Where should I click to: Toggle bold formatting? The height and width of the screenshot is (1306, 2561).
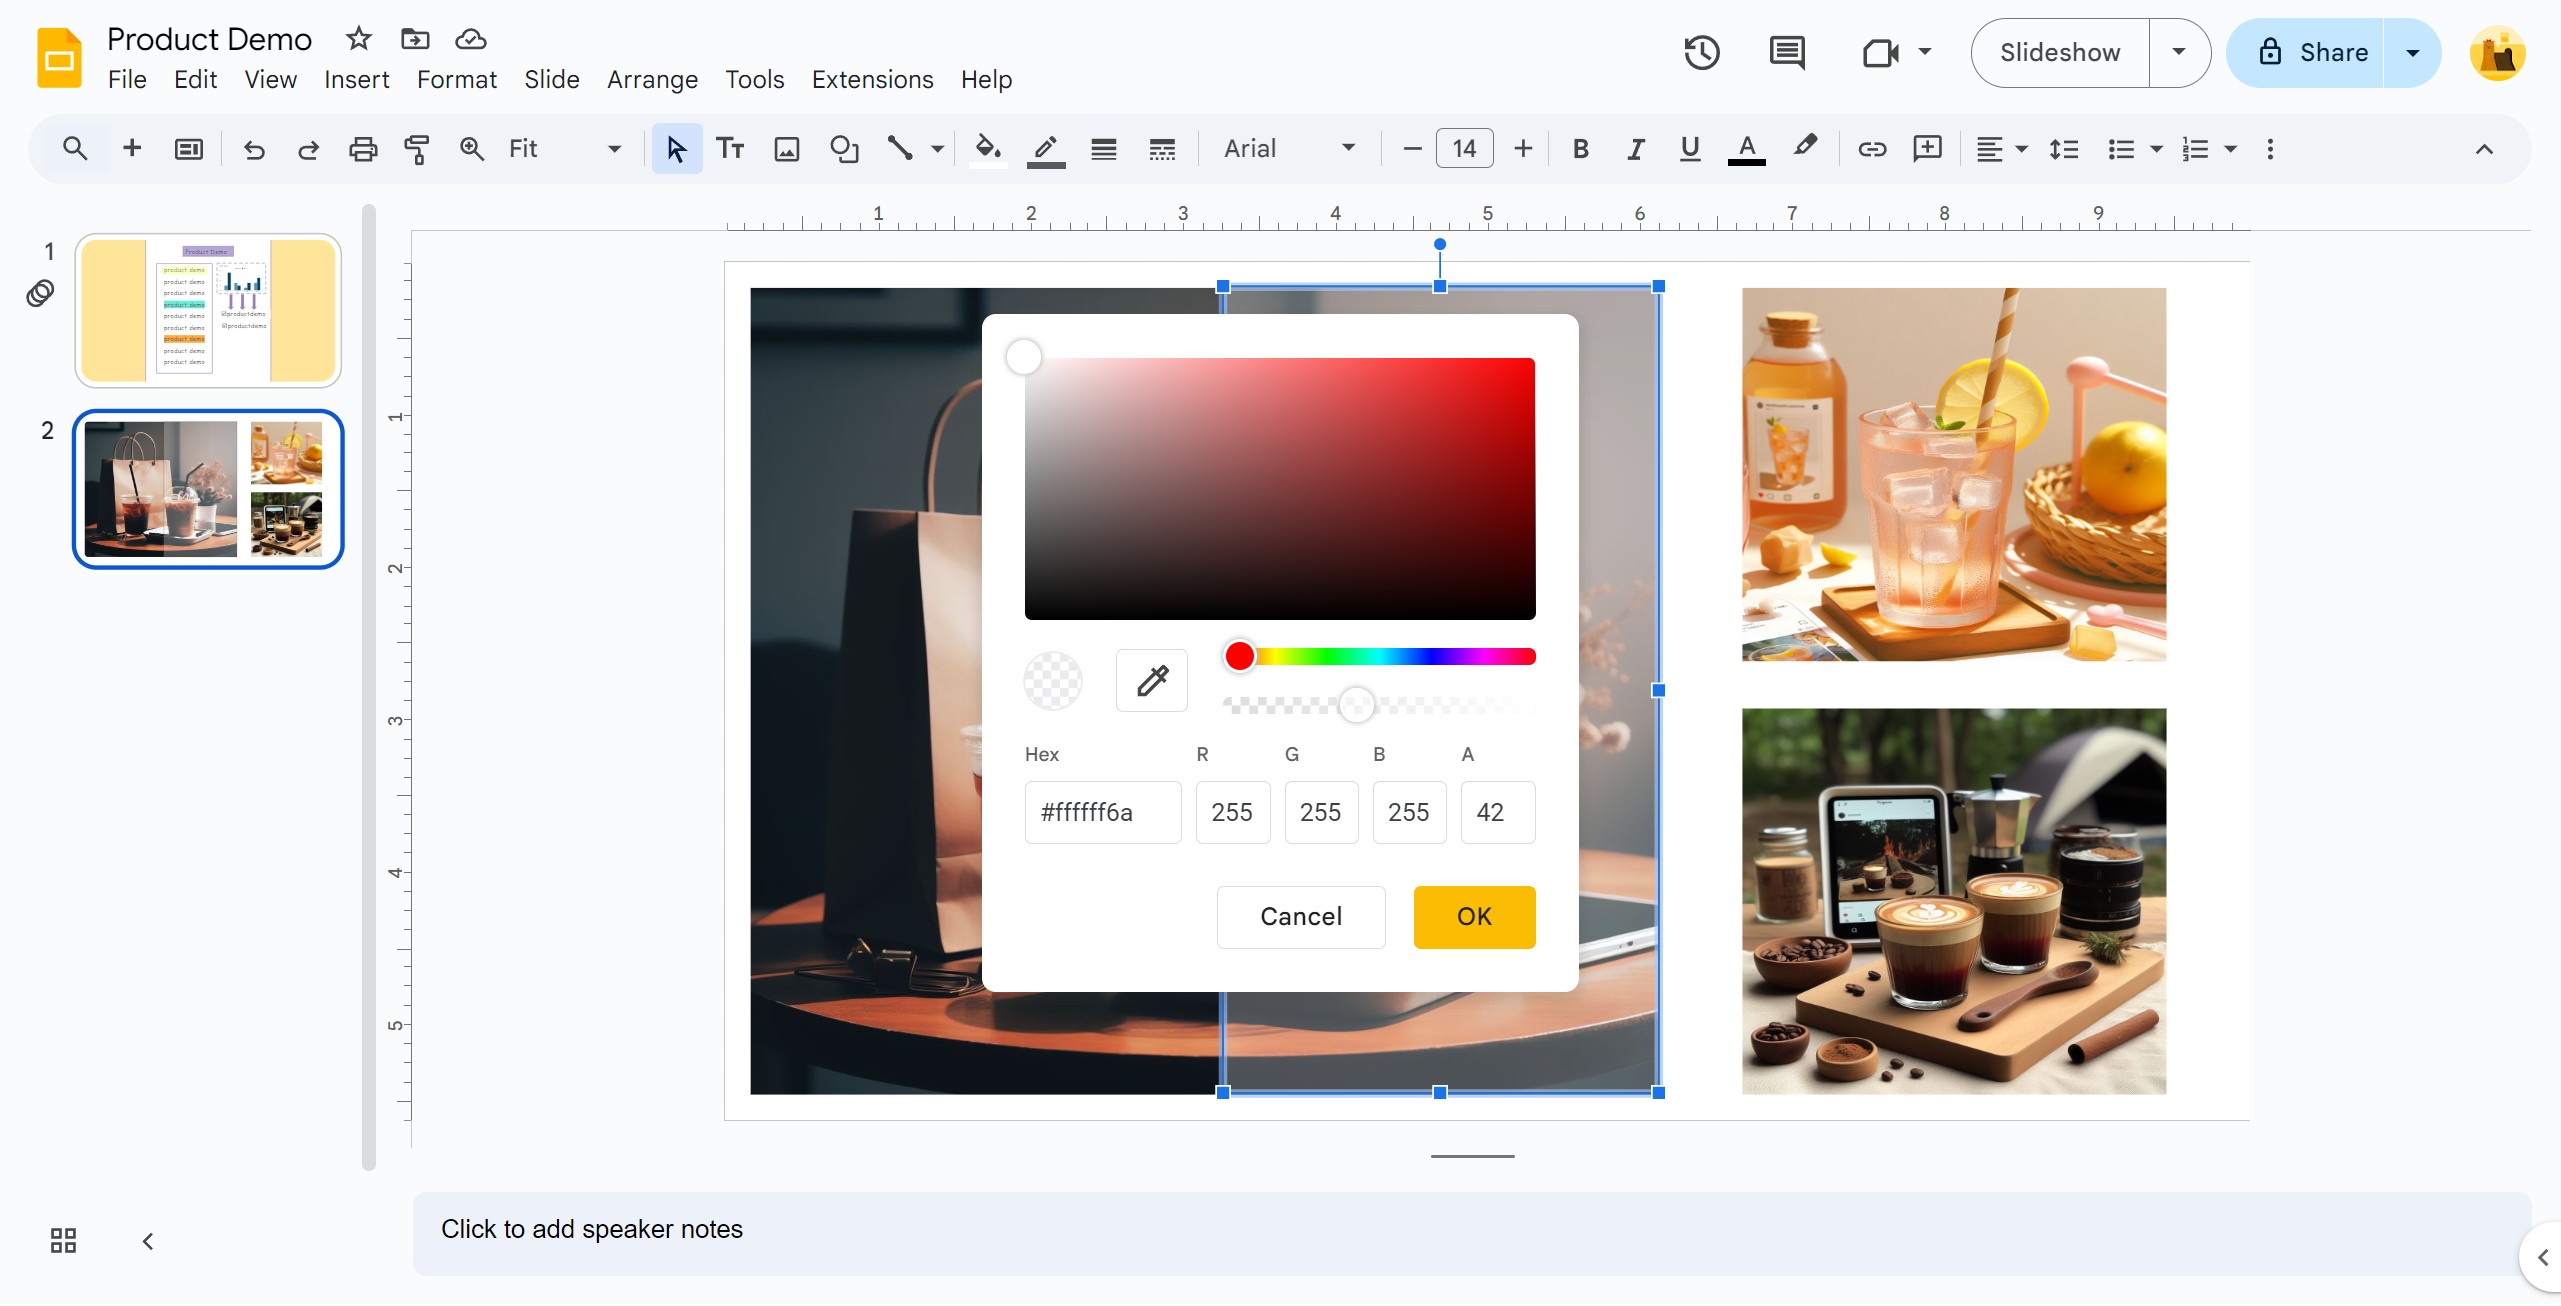pyautogui.click(x=1580, y=149)
